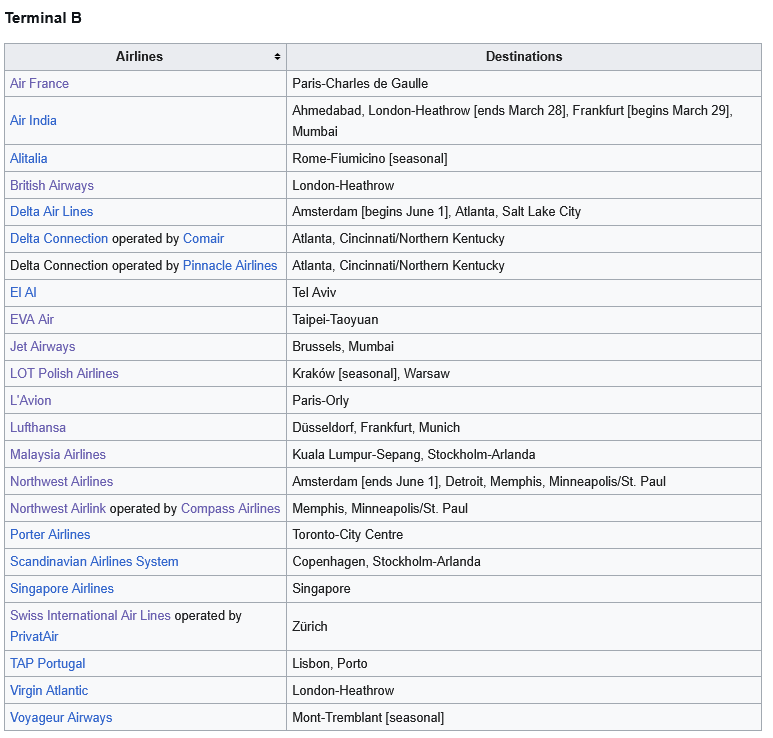Screen dimensions: 773x738
Task: Open the Compass Airlines link
Action: [x=230, y=509]
